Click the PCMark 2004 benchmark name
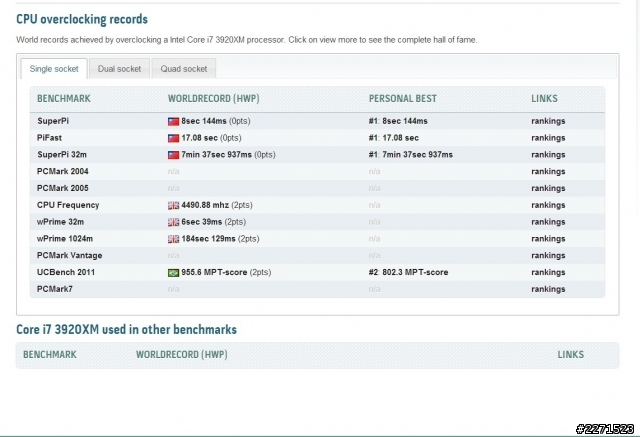Screen dimensions: 640x437 tap(62, 171)
